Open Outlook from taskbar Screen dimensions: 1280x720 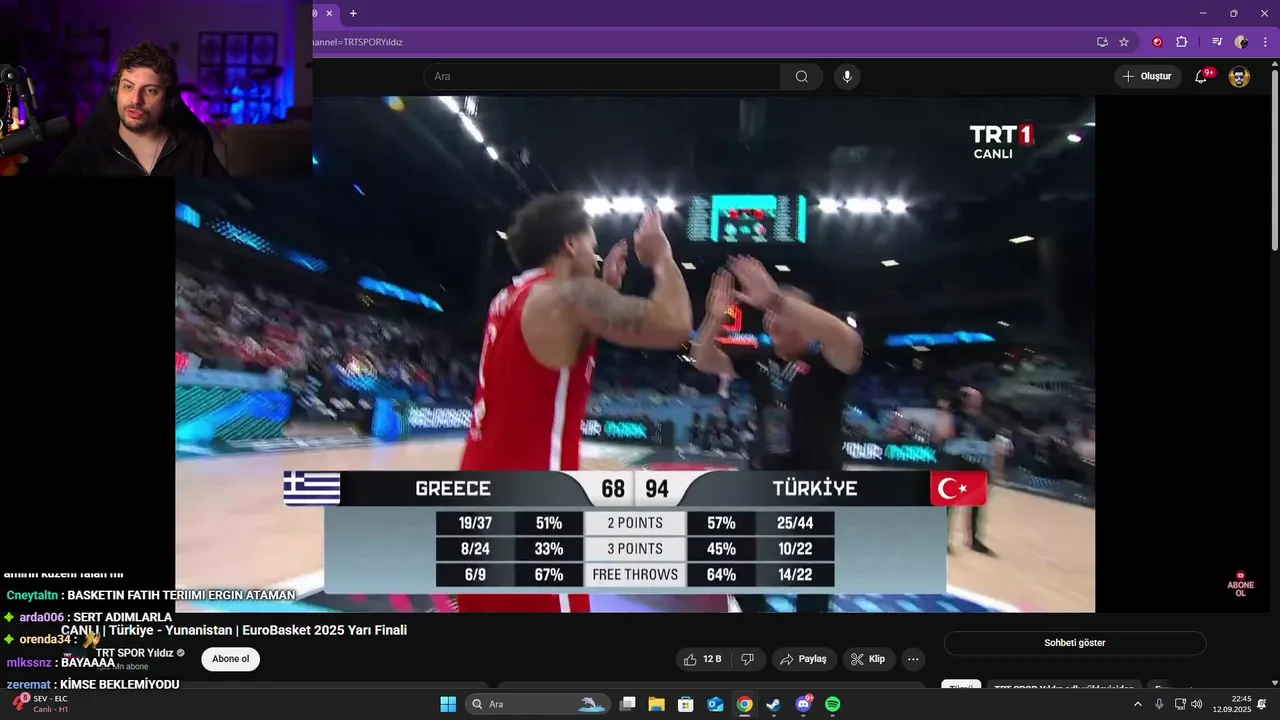click(x=715, y=704)
